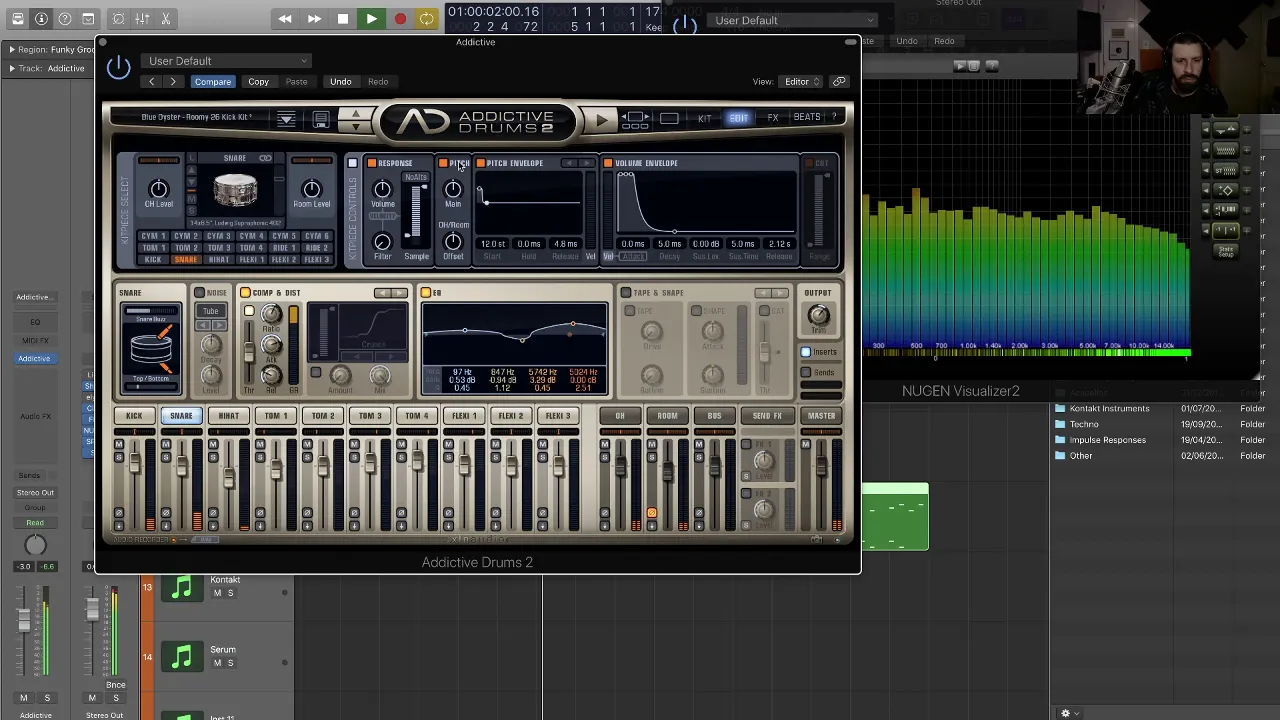Select the HIHAT kitpiece in Kitpiece Select grid
This screenshot has height=720, width=1280.
click(218, 260)
